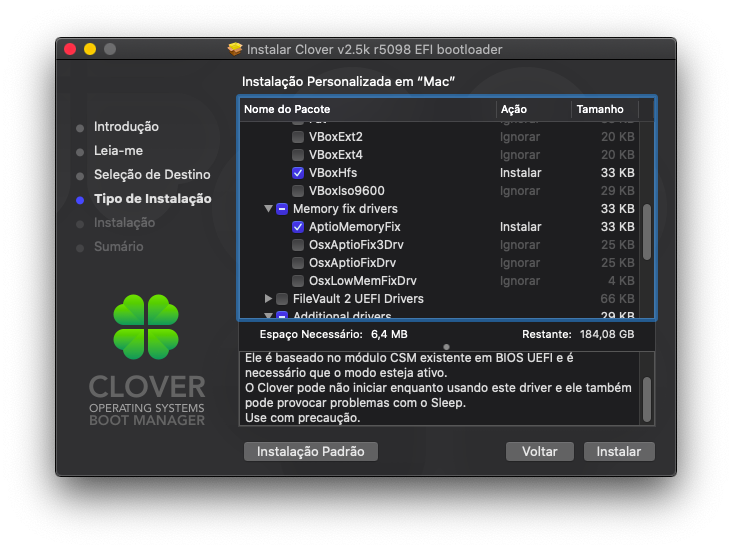Screen dimensions: 732x550
Task: Select the VBoxHfs row label
Action: [x=333, y=173]
